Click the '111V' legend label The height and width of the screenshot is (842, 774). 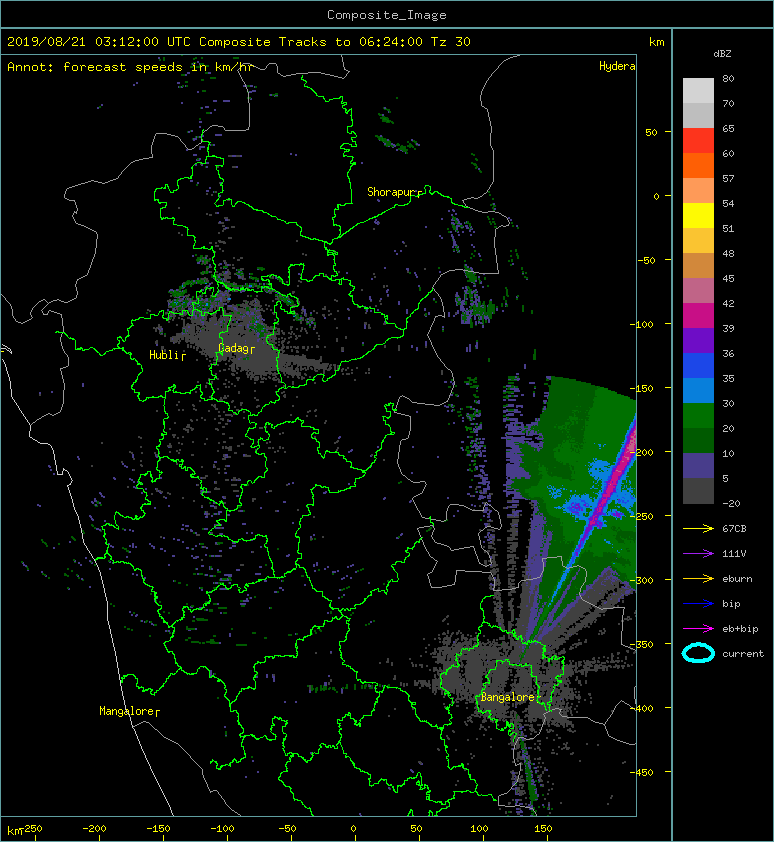pyautogui.click(x=734, y=554)
